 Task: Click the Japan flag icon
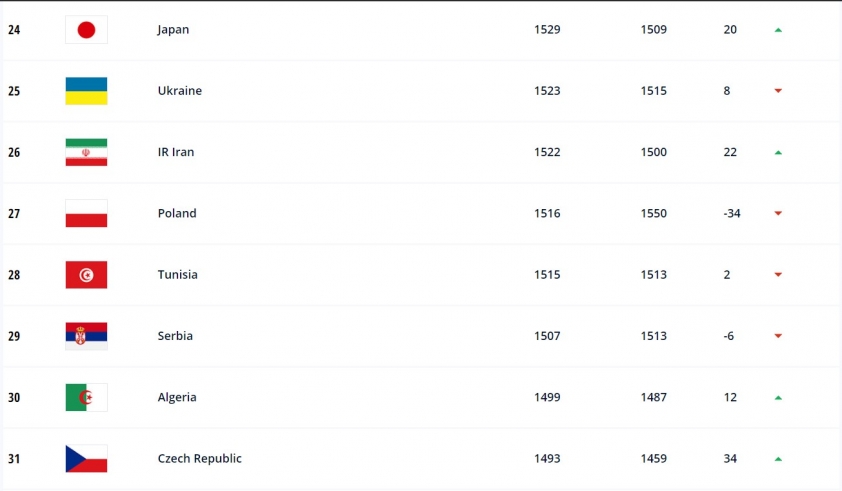coord(86,30)
